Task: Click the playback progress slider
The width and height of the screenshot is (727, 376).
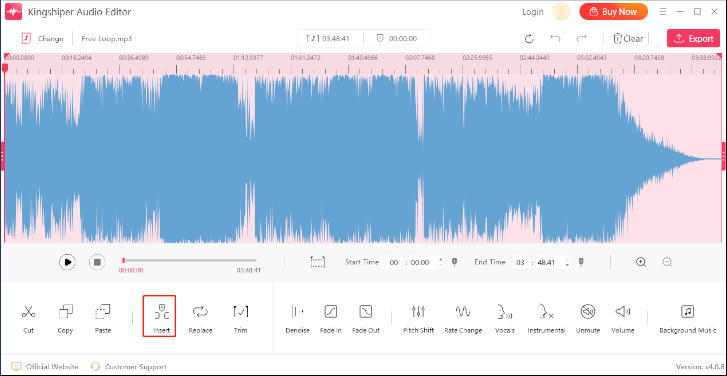Action: [x=189, y=261]
